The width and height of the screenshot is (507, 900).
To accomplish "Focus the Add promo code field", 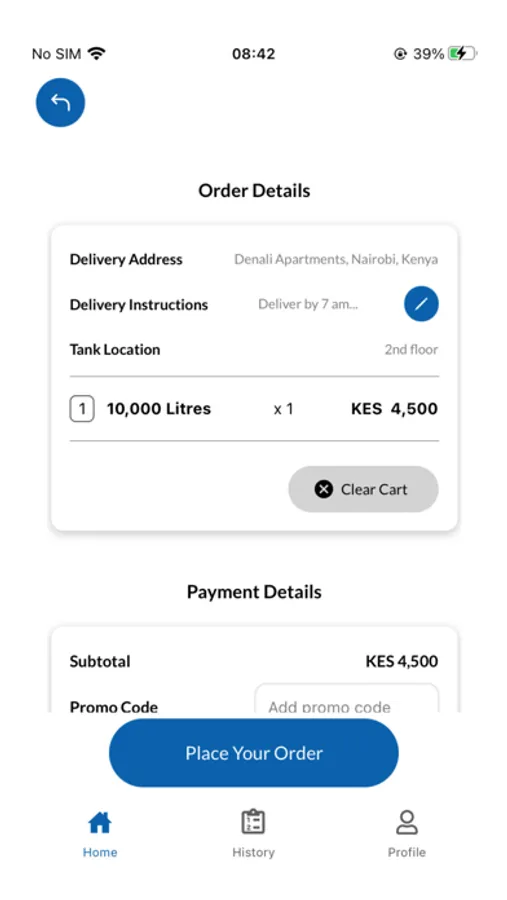I will pyautogui.click(x=347, y=700).
